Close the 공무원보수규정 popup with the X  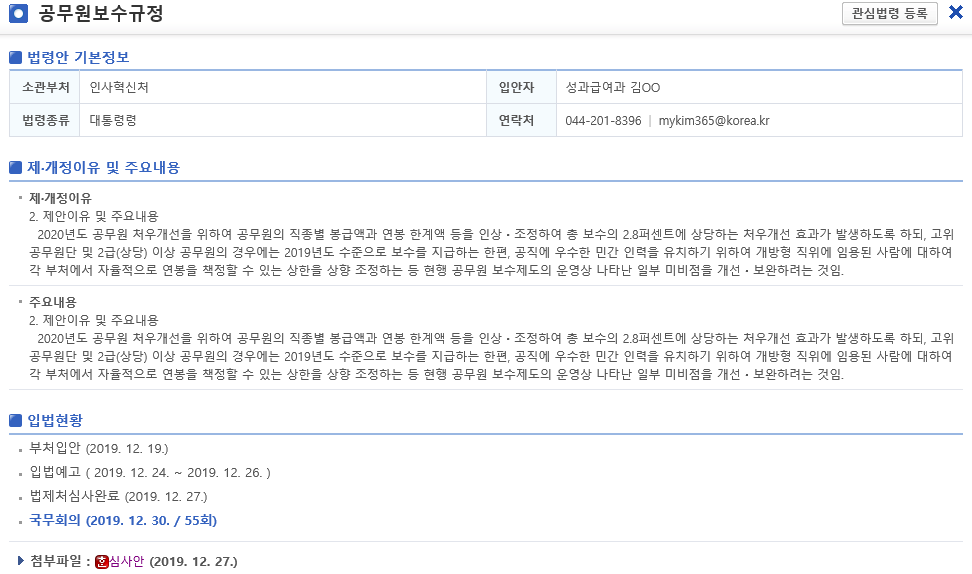coord(956,12)
